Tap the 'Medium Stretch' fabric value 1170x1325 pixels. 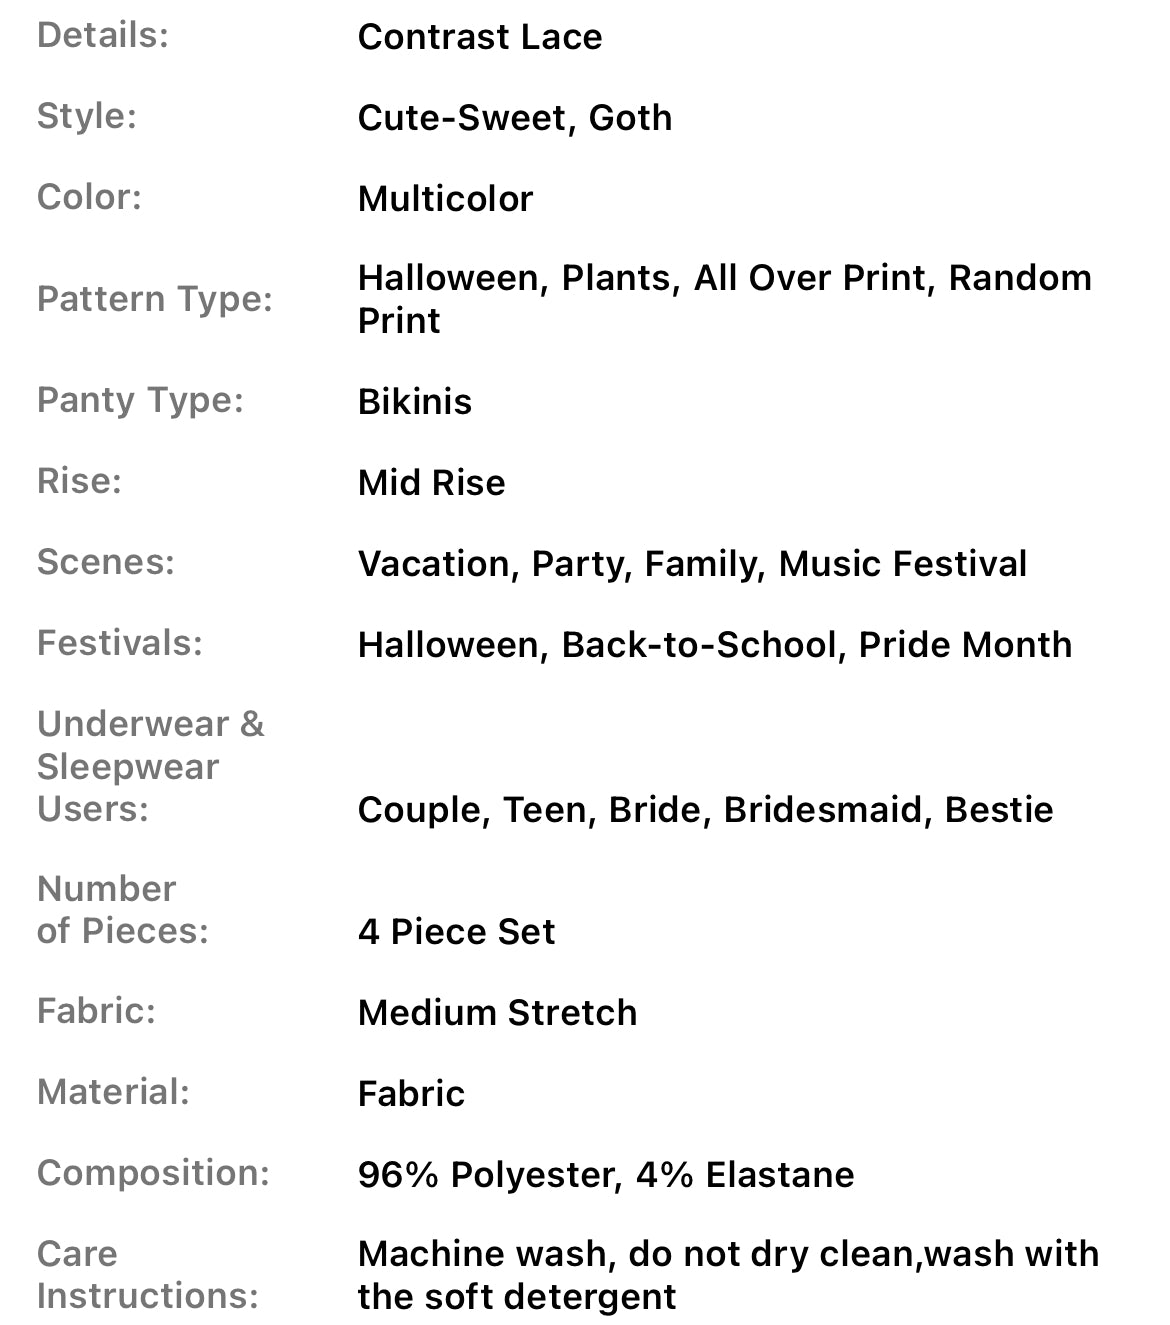point(497,1013)
